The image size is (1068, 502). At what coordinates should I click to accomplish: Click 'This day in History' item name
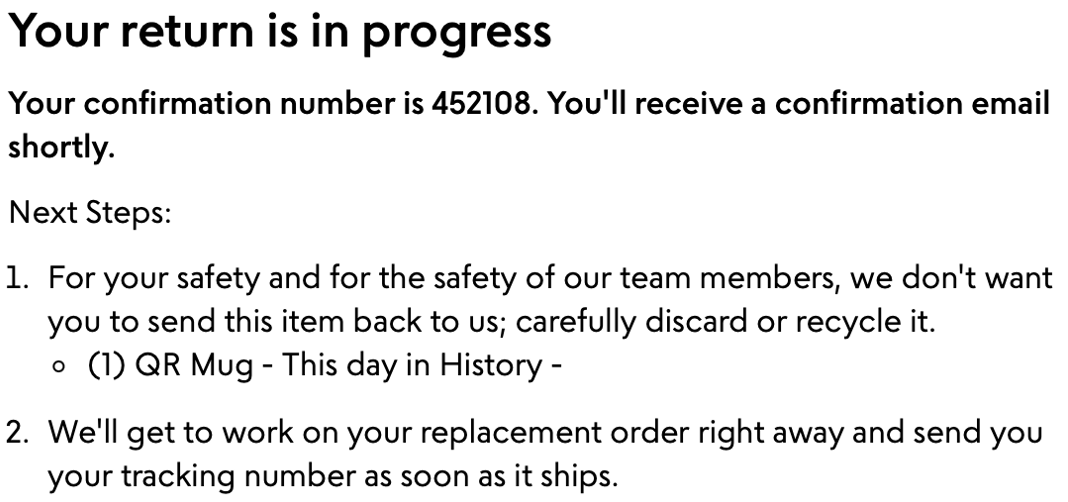(x=411, y=366)
